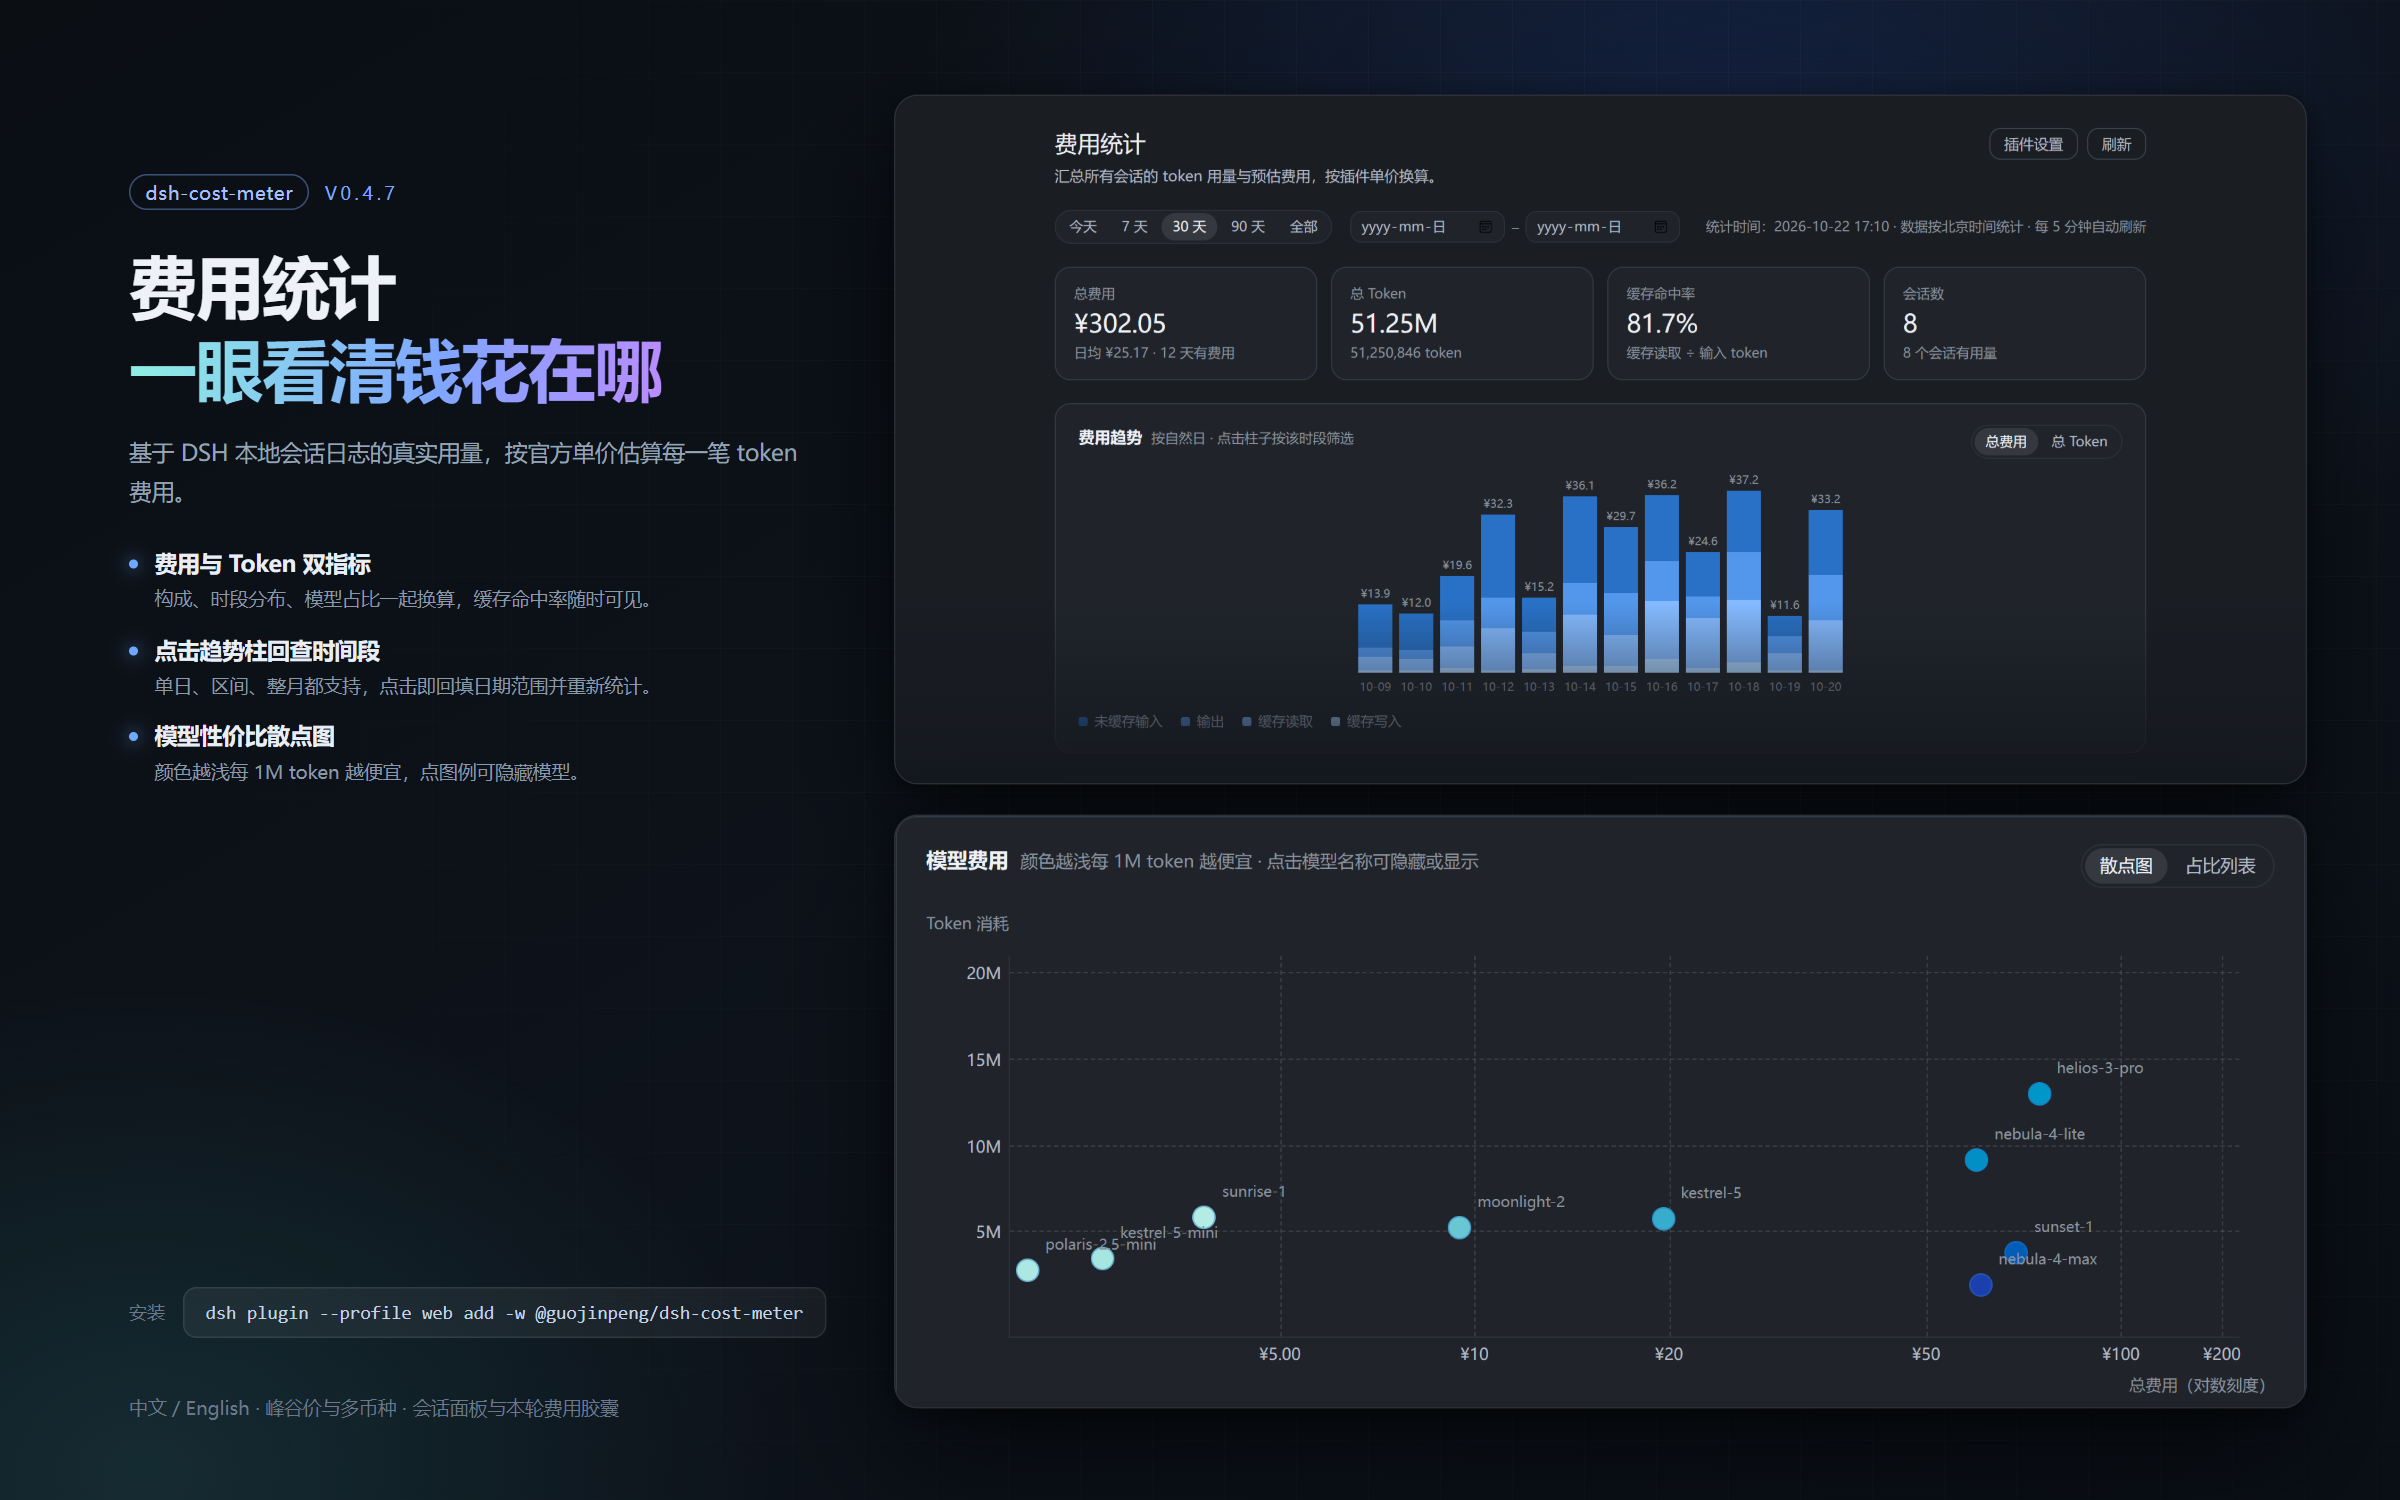Click the helios-3-pro scatter point
Screen dimensions: 2400x1500
[2039, 1094]
